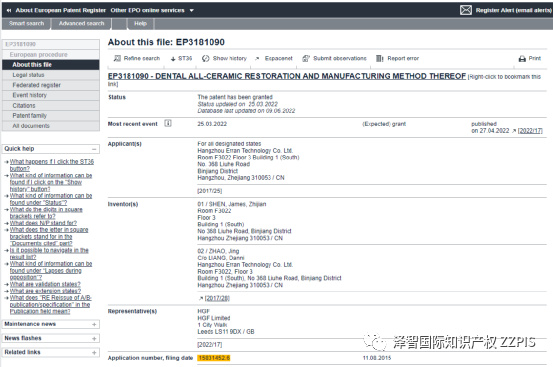
Task: Click representative HGF Limited text
Action: (x=214, y=318)
